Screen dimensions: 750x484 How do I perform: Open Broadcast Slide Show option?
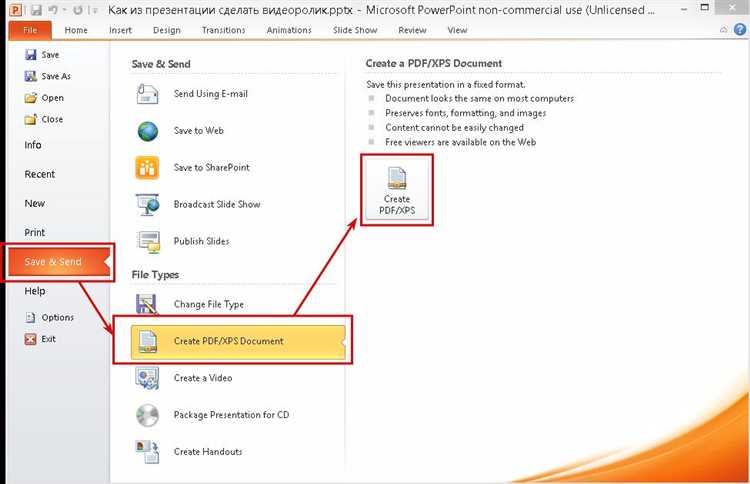point(216,204)
